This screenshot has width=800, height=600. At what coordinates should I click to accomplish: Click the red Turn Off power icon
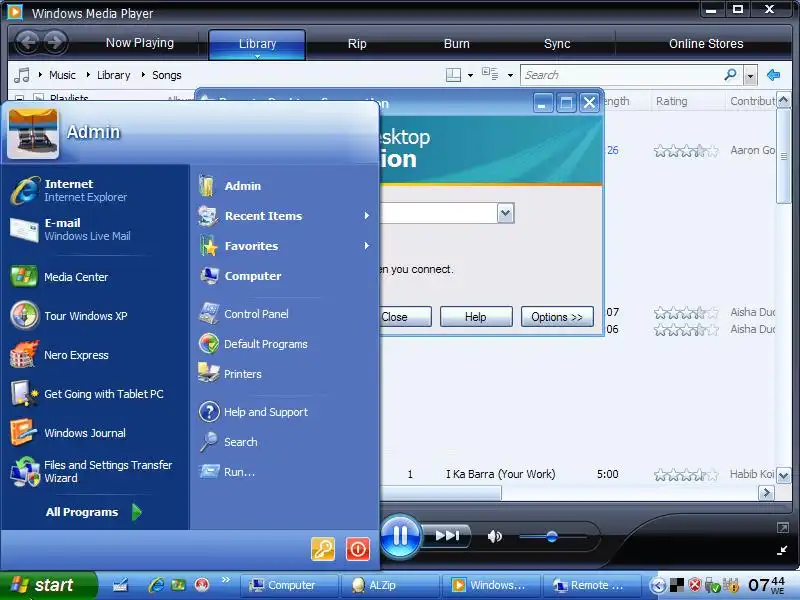(x=358, y=549)
